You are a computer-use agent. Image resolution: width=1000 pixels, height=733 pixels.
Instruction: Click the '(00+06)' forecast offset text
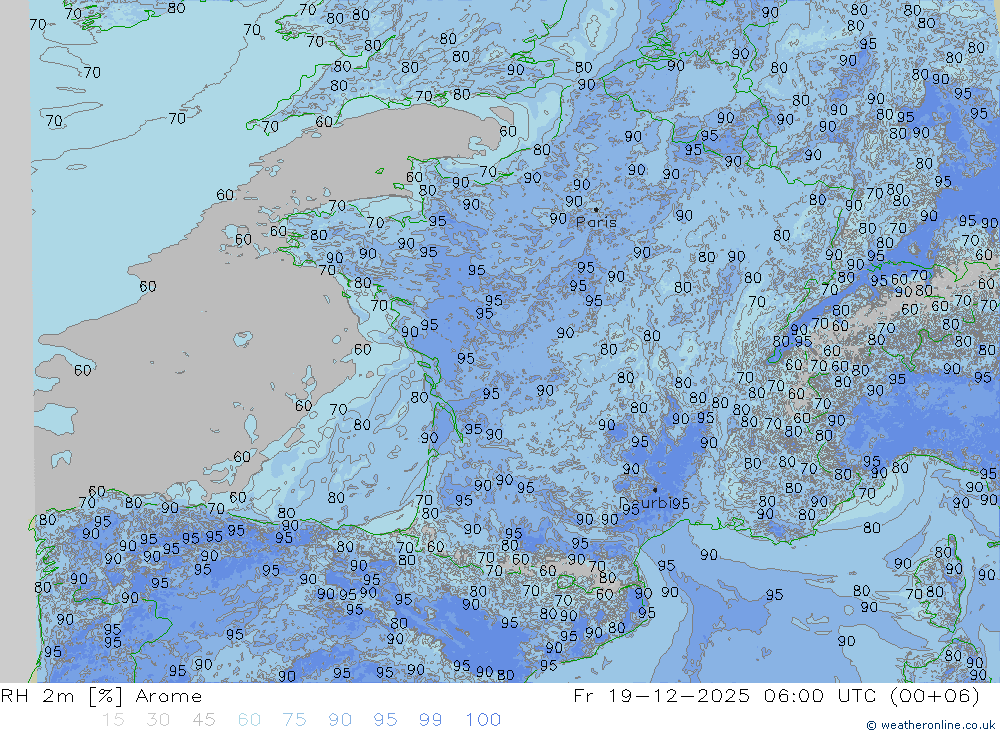pos(934,696)
